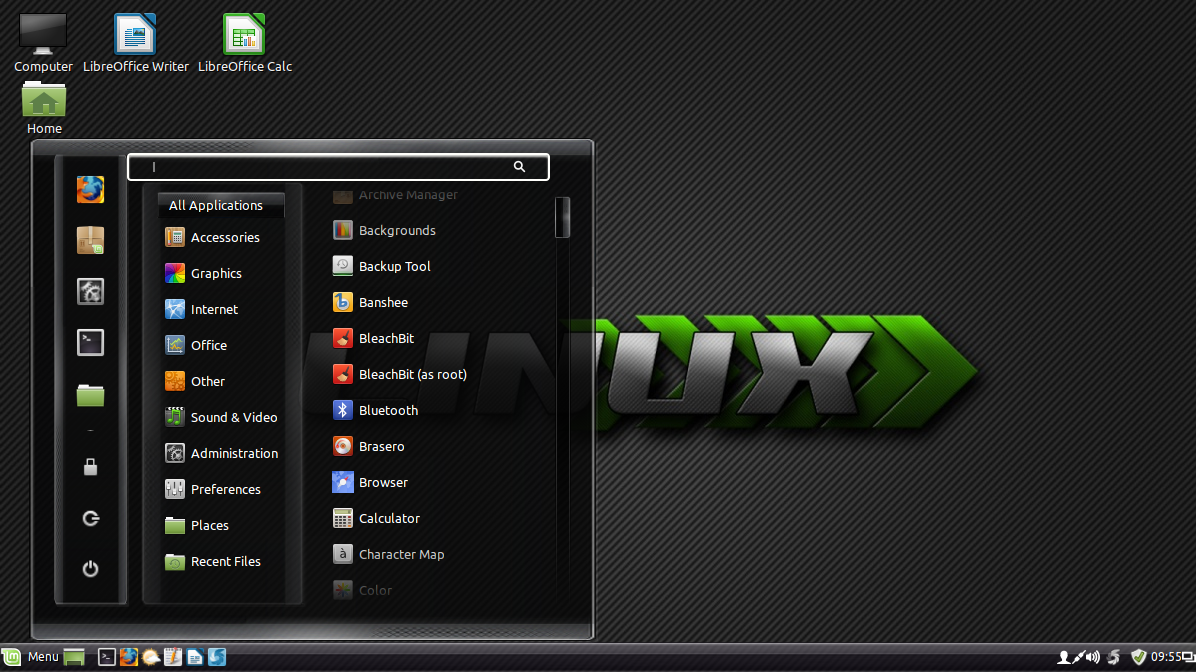Open Computer desktop icon

[43, 43]
